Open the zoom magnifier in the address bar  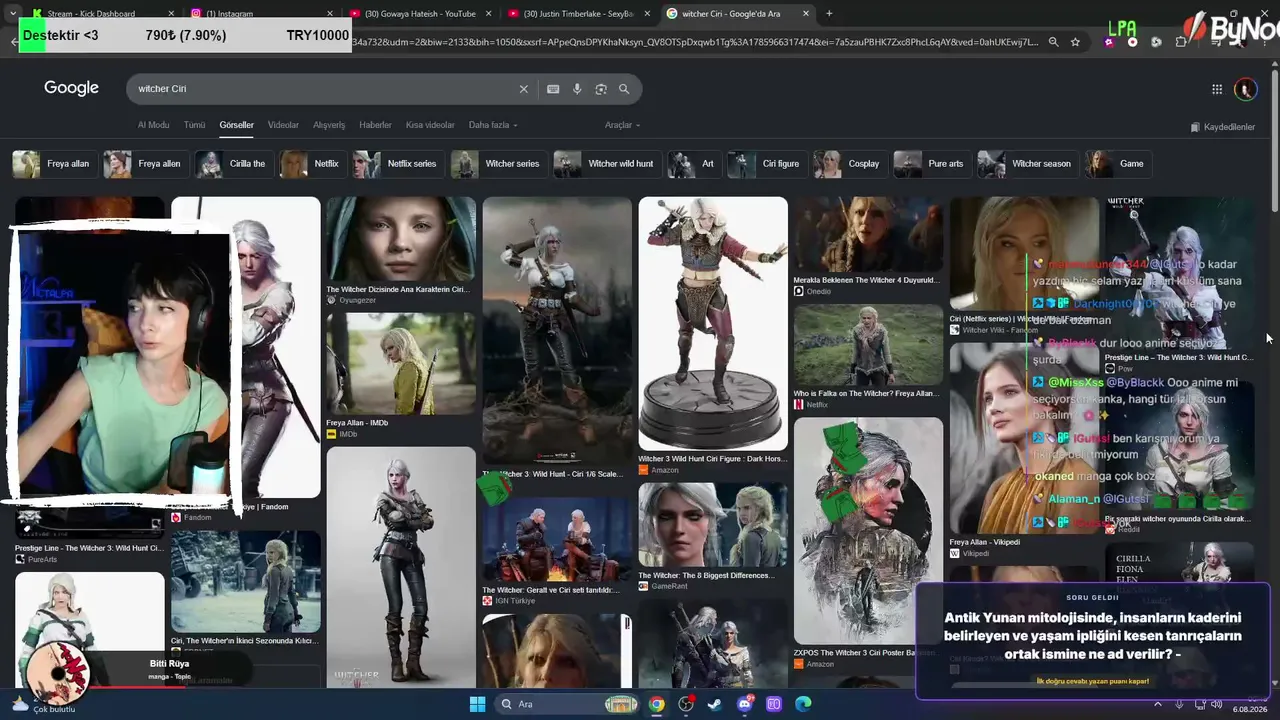pos(1053,42)
